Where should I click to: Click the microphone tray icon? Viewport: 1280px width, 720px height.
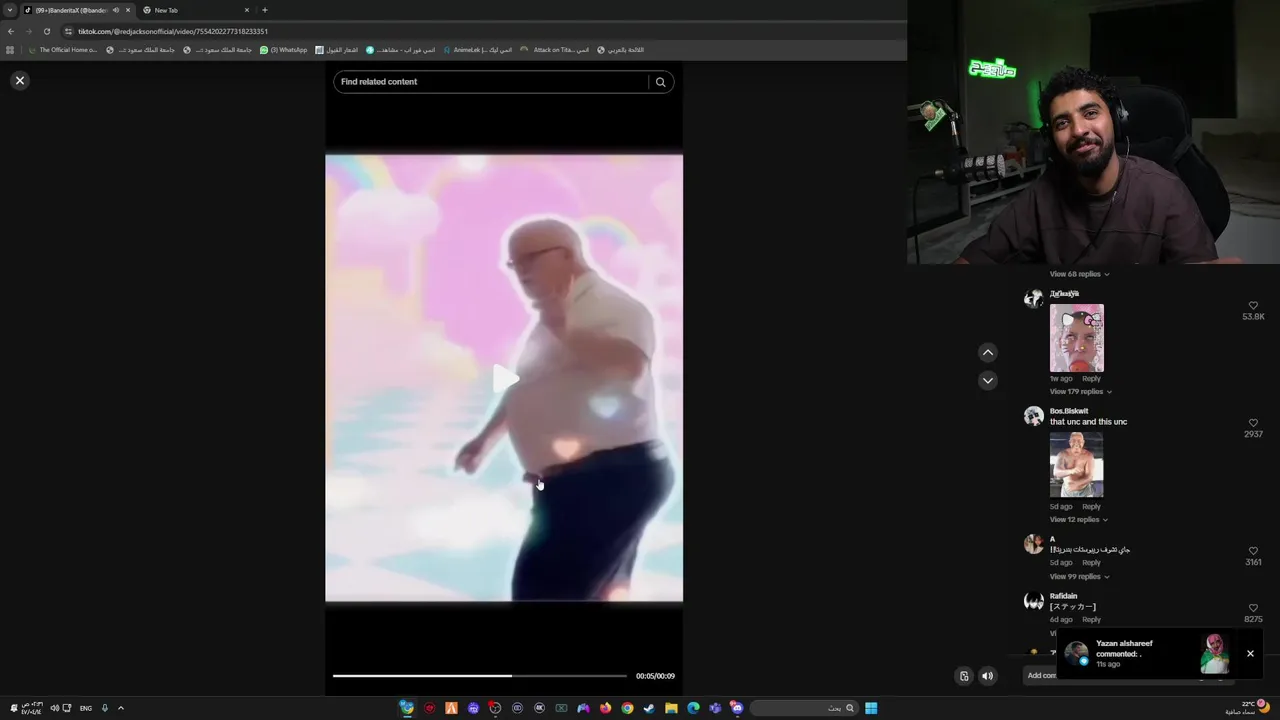point(104,708)
